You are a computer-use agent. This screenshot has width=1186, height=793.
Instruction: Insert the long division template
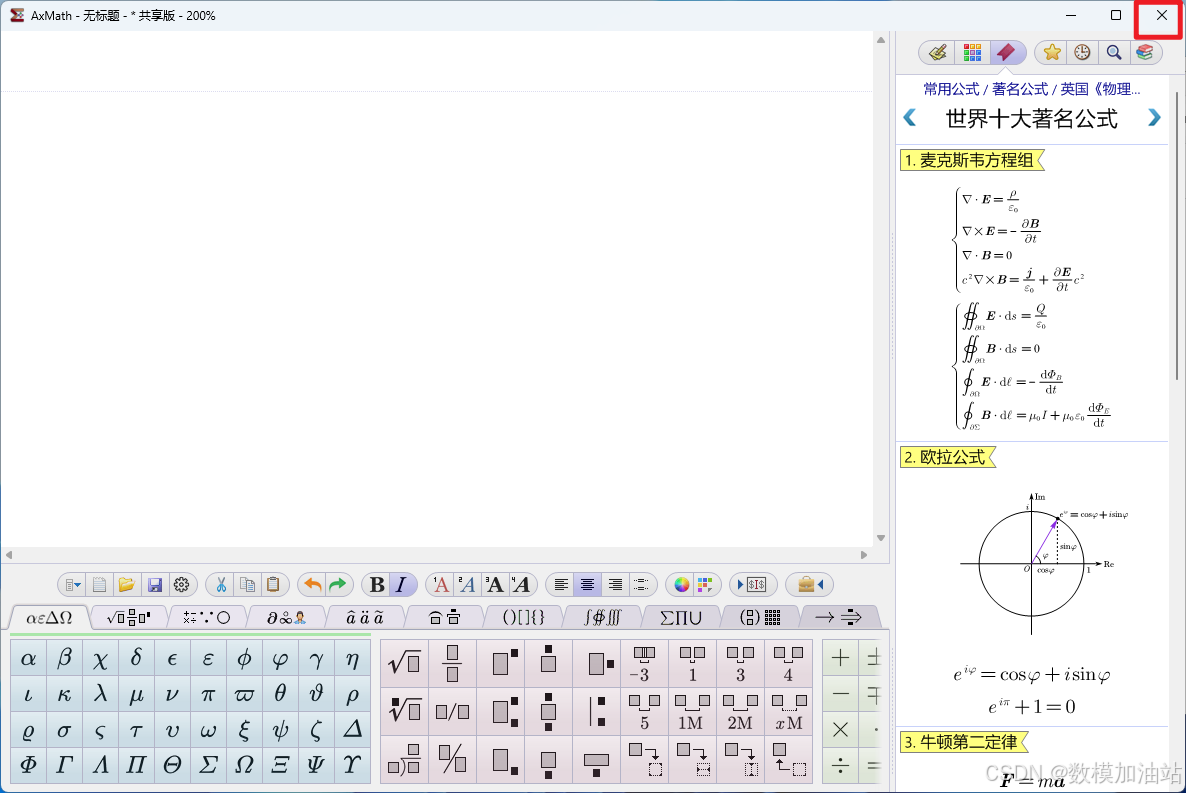click(x=405, y=759)
